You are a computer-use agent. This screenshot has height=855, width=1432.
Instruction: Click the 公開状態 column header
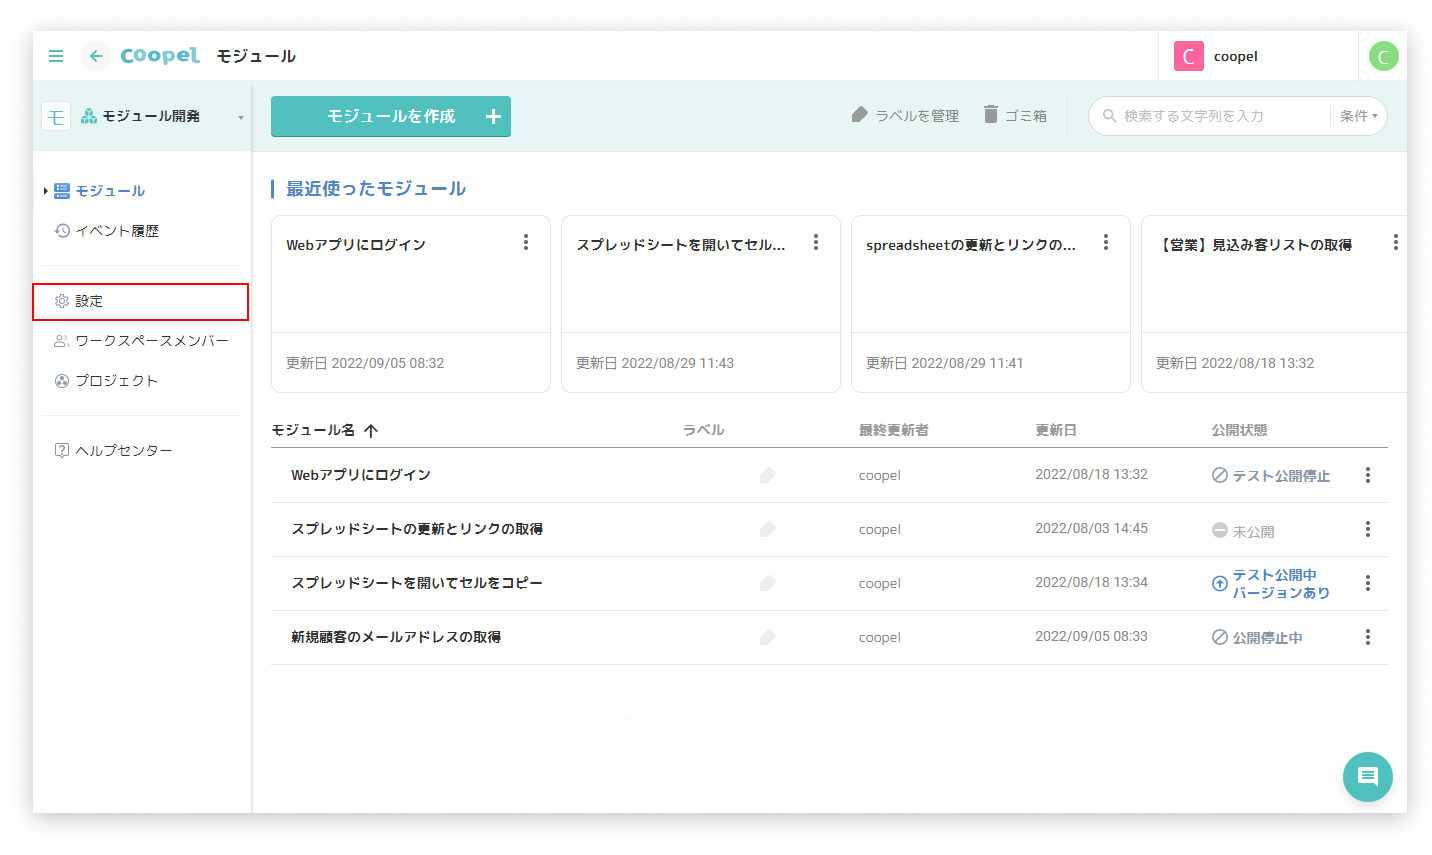[1239, 430]
